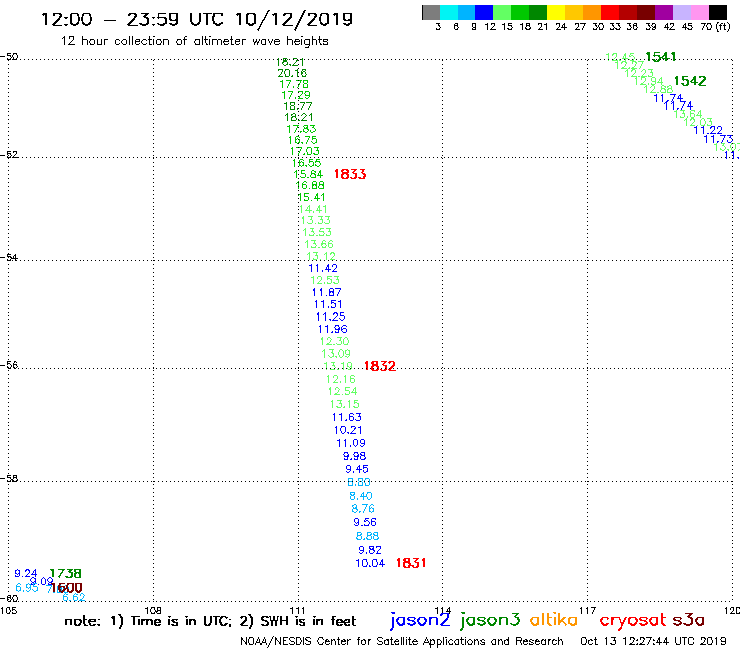Click the 20.16 wave height value
The height and width of the screenshot is (650, 740).
tap(292, 73)
